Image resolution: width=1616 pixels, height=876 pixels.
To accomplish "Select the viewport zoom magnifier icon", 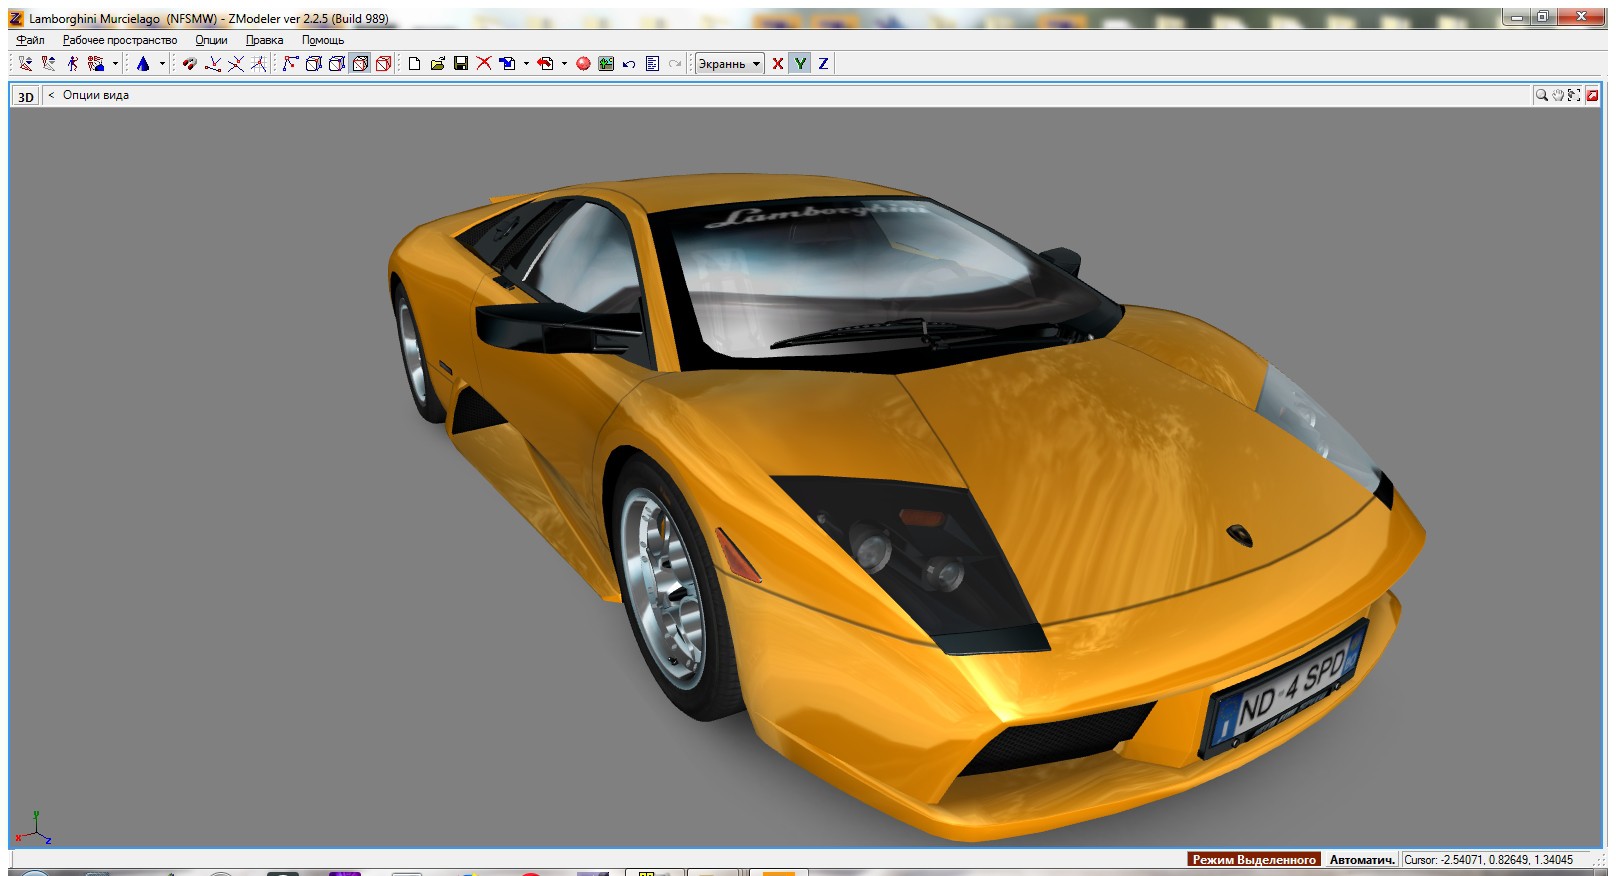I will click(1542, 95).
